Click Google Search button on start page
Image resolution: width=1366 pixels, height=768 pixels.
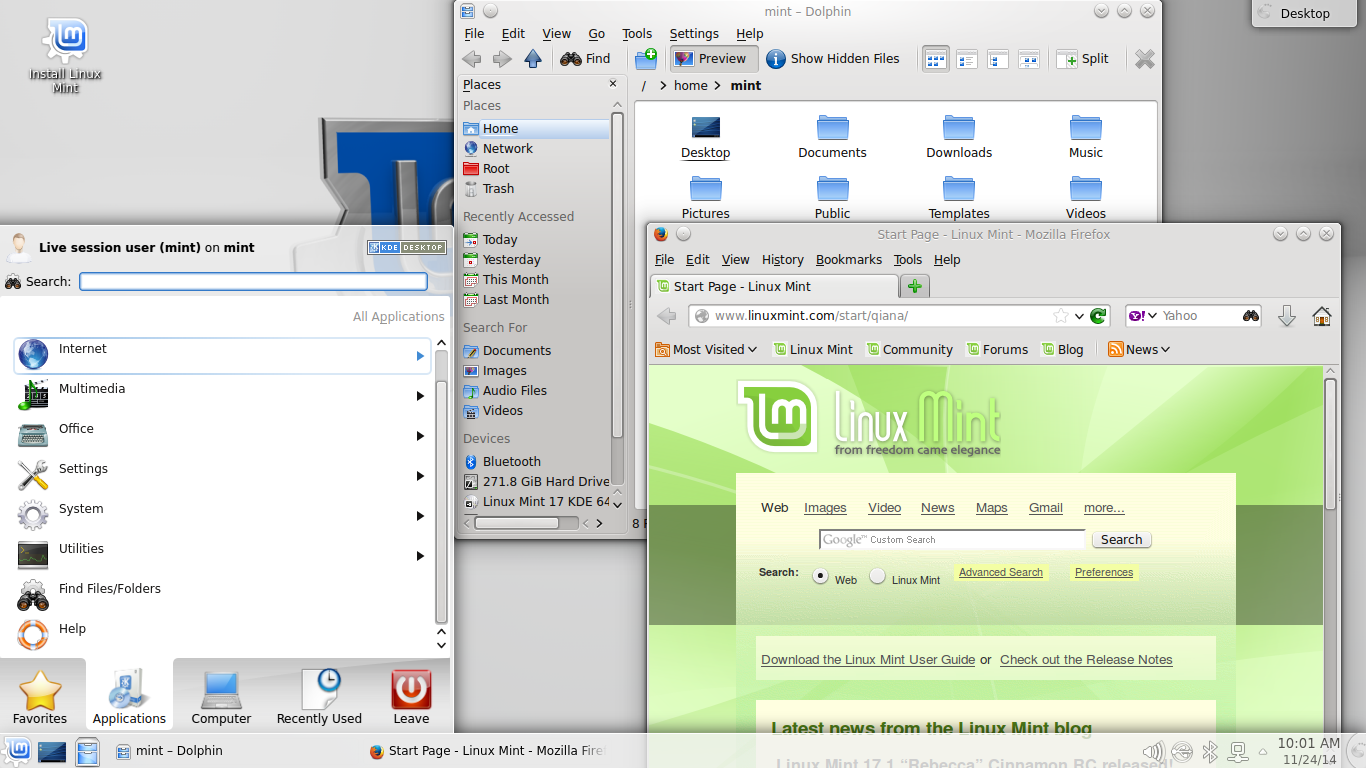coord(1121,540)
